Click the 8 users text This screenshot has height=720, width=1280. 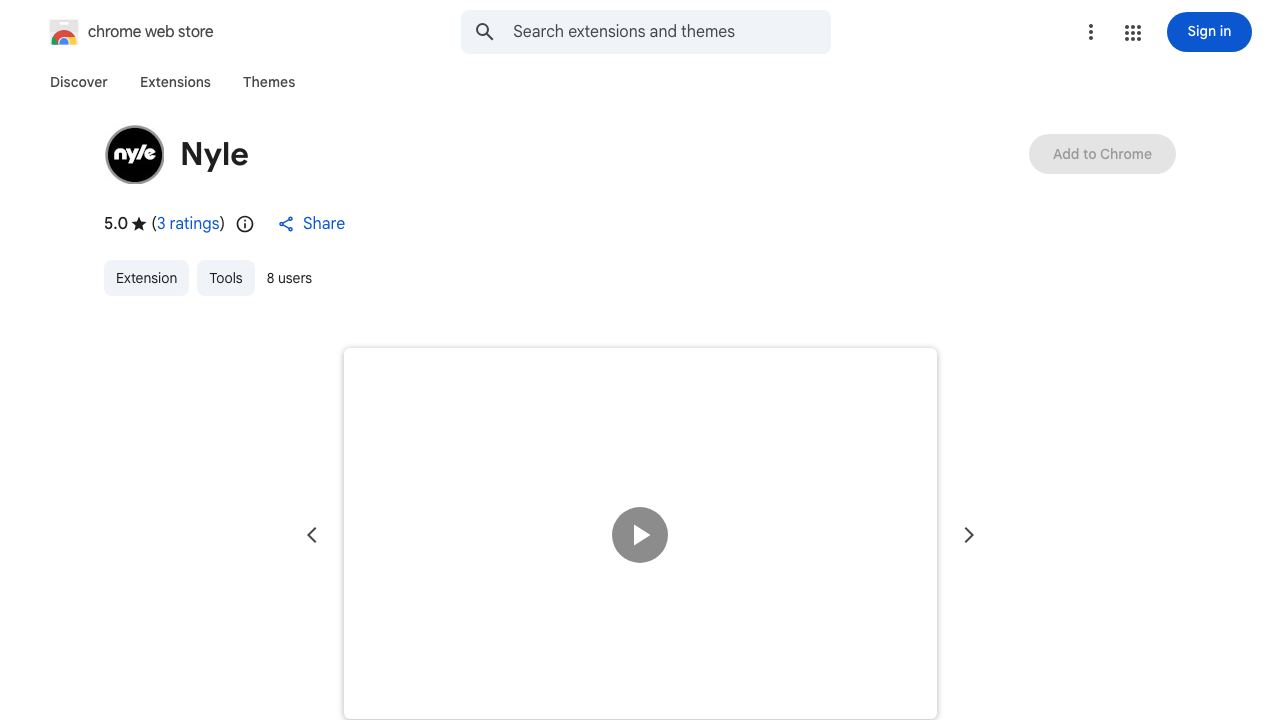coord(289,278)
